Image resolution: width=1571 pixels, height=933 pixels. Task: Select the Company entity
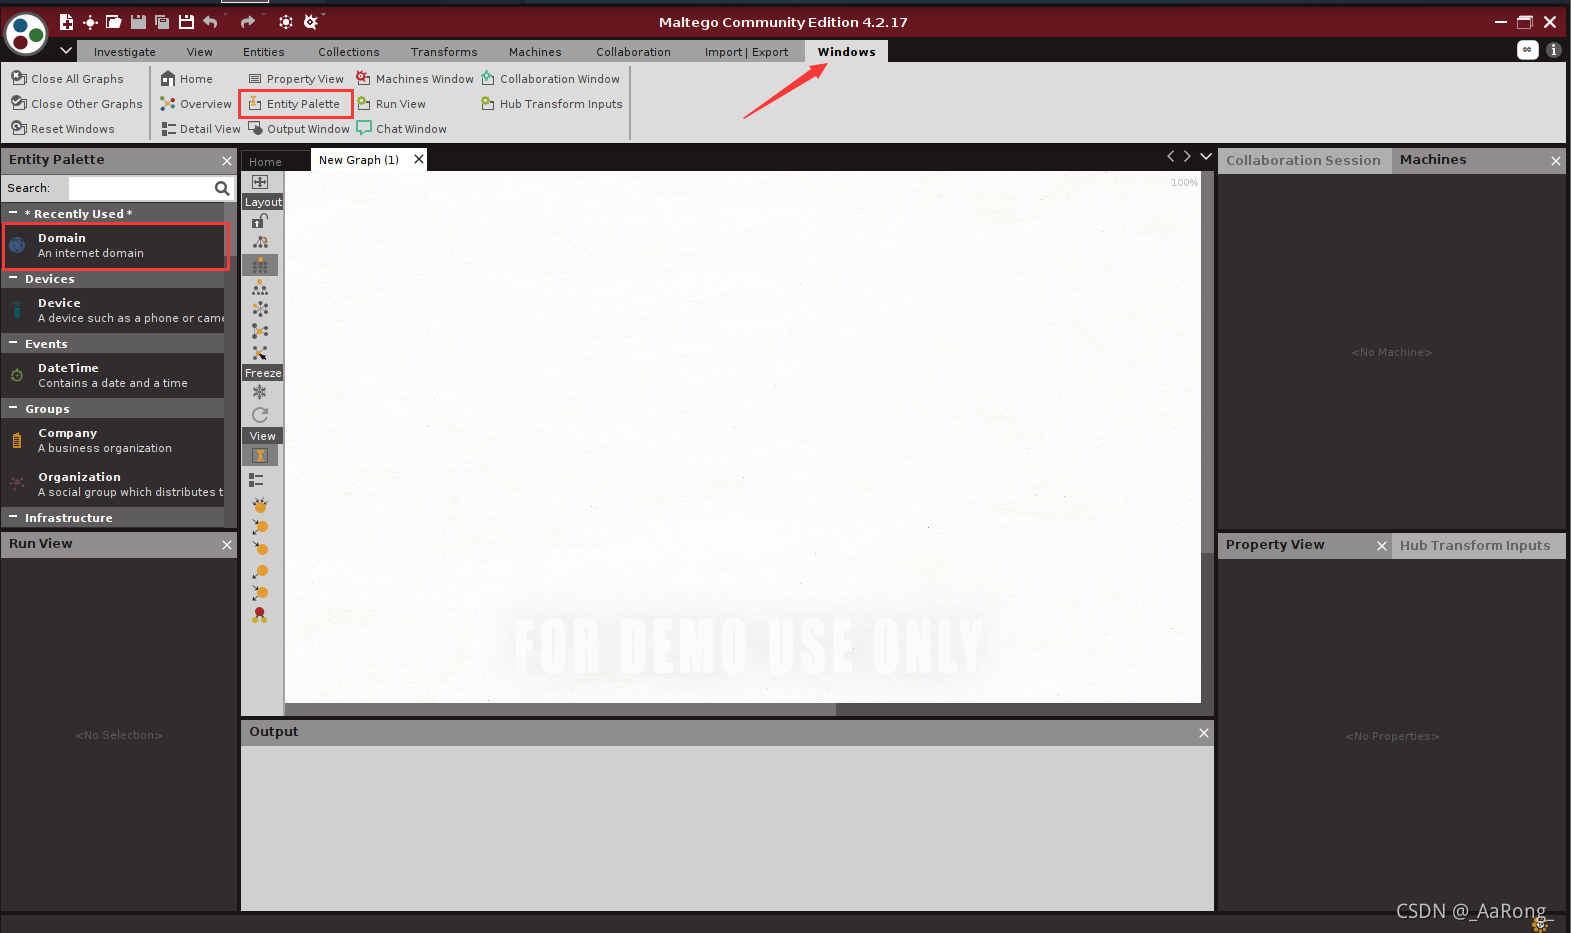pyautogui.click(x=113, y=440)
